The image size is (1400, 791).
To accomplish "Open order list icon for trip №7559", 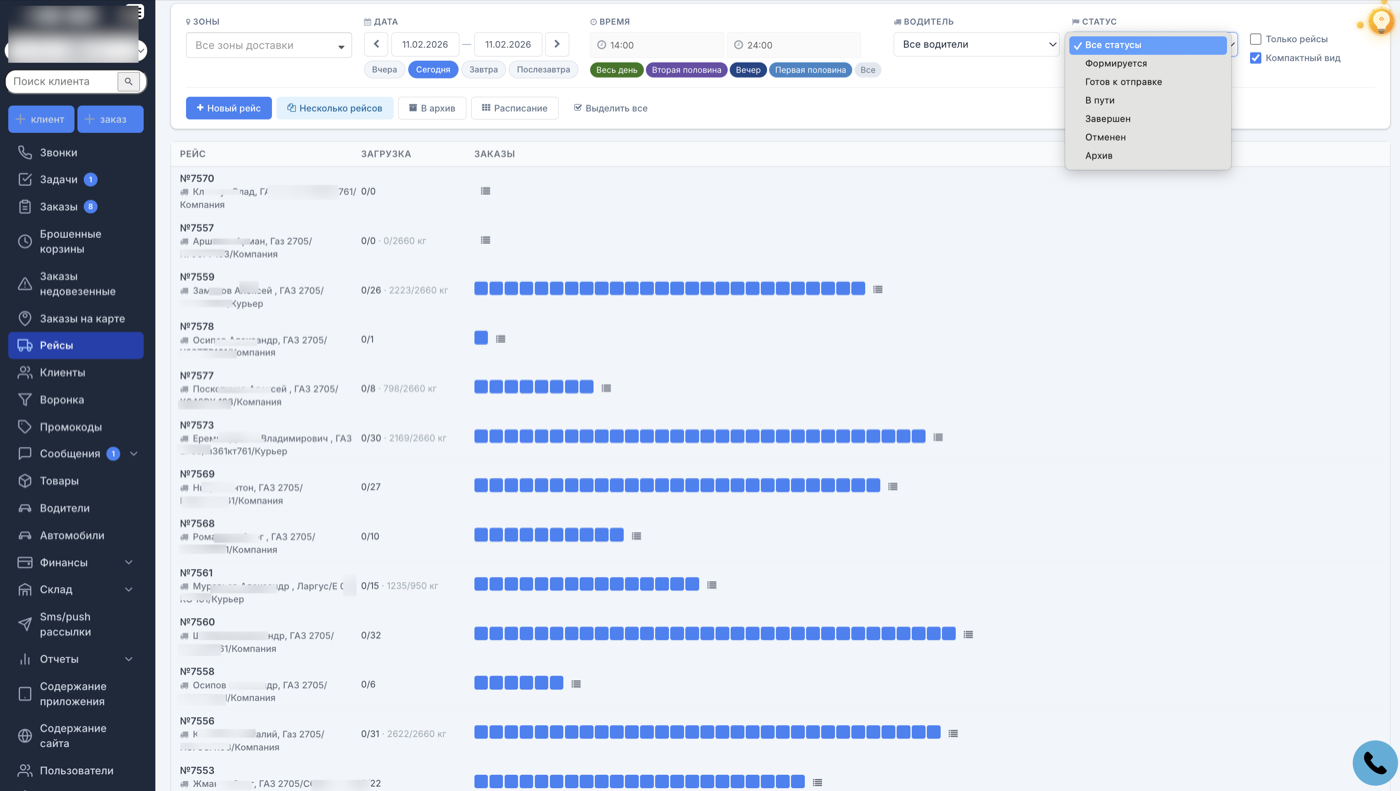I will (x=878, y=289).
